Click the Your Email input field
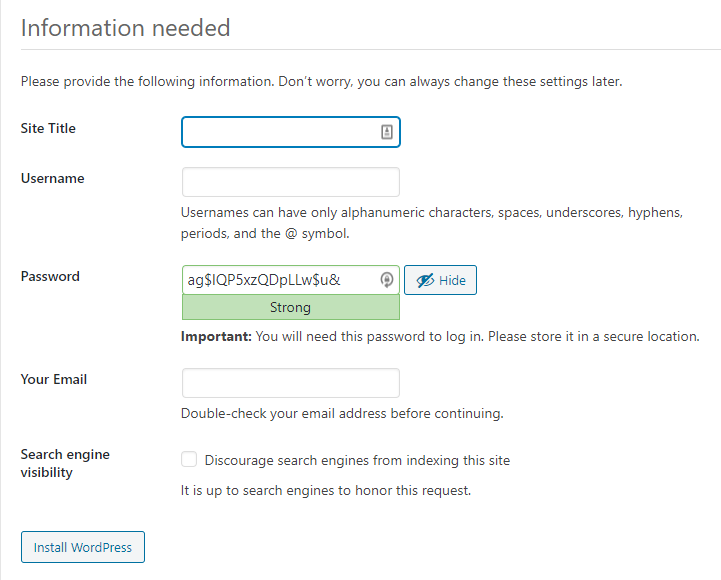721x580 pixels. 291,383
